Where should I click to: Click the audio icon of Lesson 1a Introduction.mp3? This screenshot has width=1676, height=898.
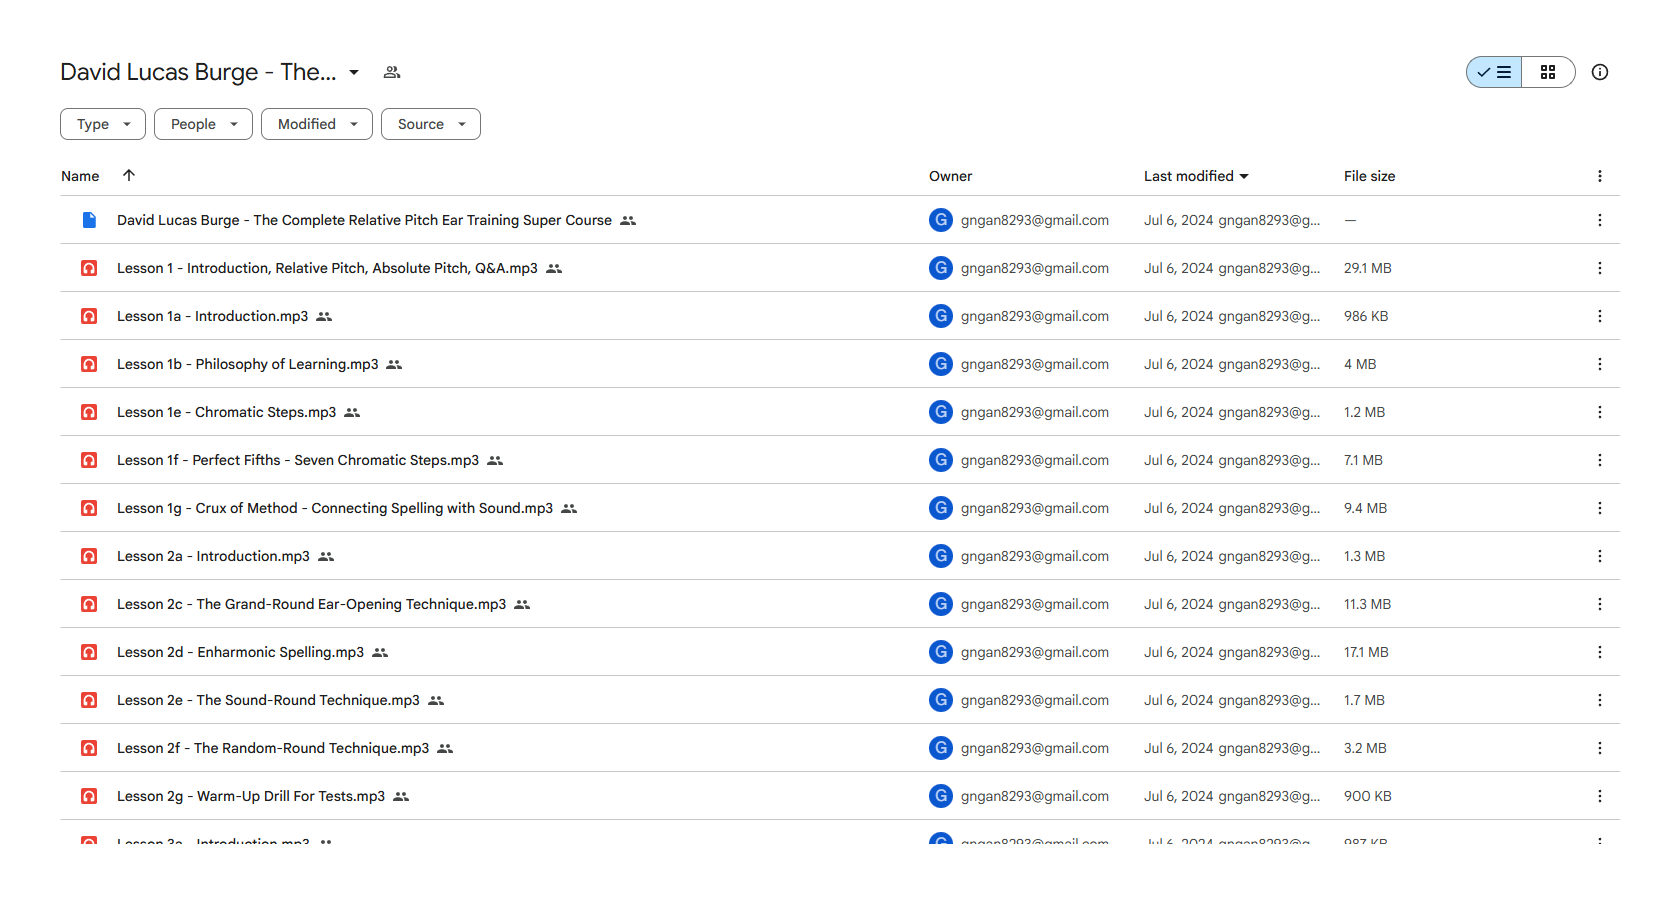89,316
